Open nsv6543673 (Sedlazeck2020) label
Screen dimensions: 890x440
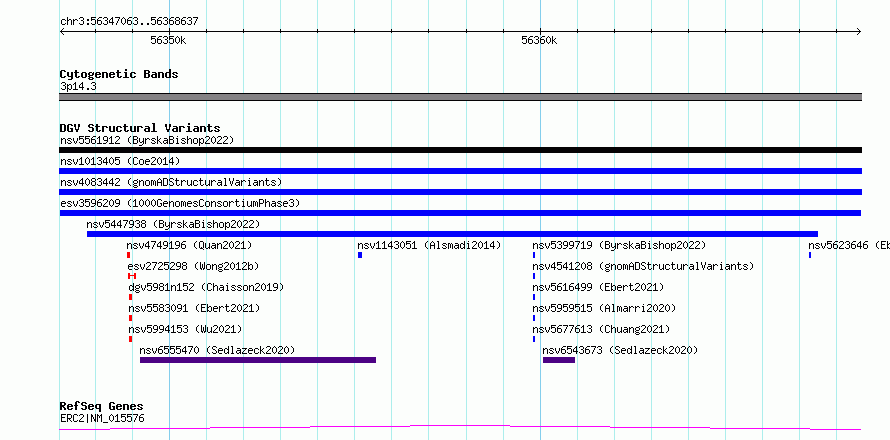pyautogui.click(x=620, y=350)
